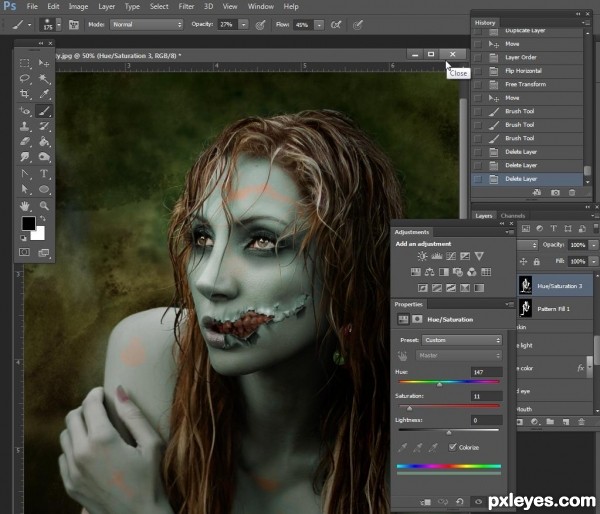Image resolution: width=600 pixels, height=514 pixels.
Task: Open the brush preset picker arrow
Action: point(59,25)
